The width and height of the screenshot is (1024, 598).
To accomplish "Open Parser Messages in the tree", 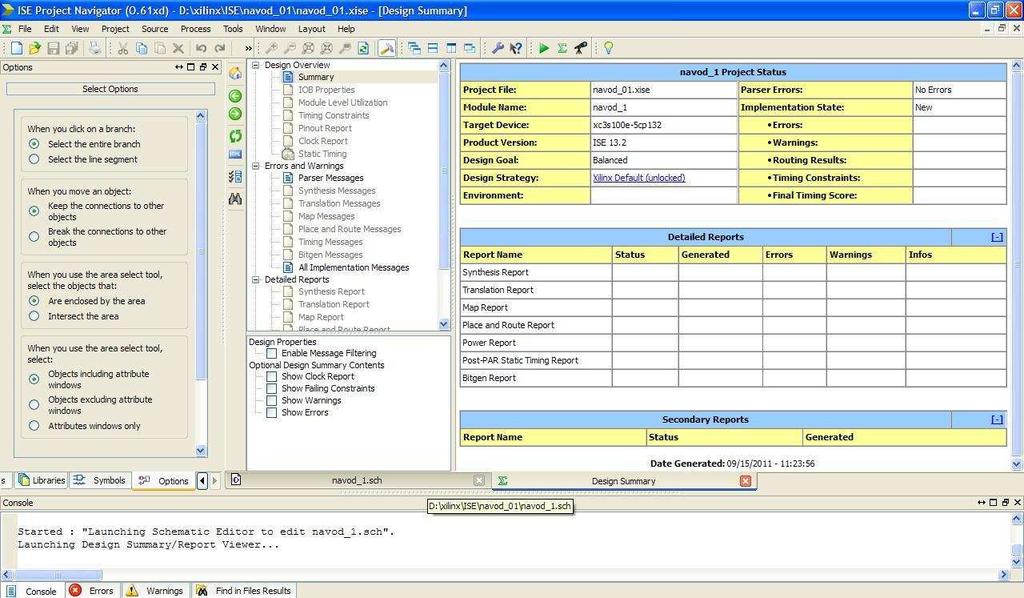I will 330,178.
